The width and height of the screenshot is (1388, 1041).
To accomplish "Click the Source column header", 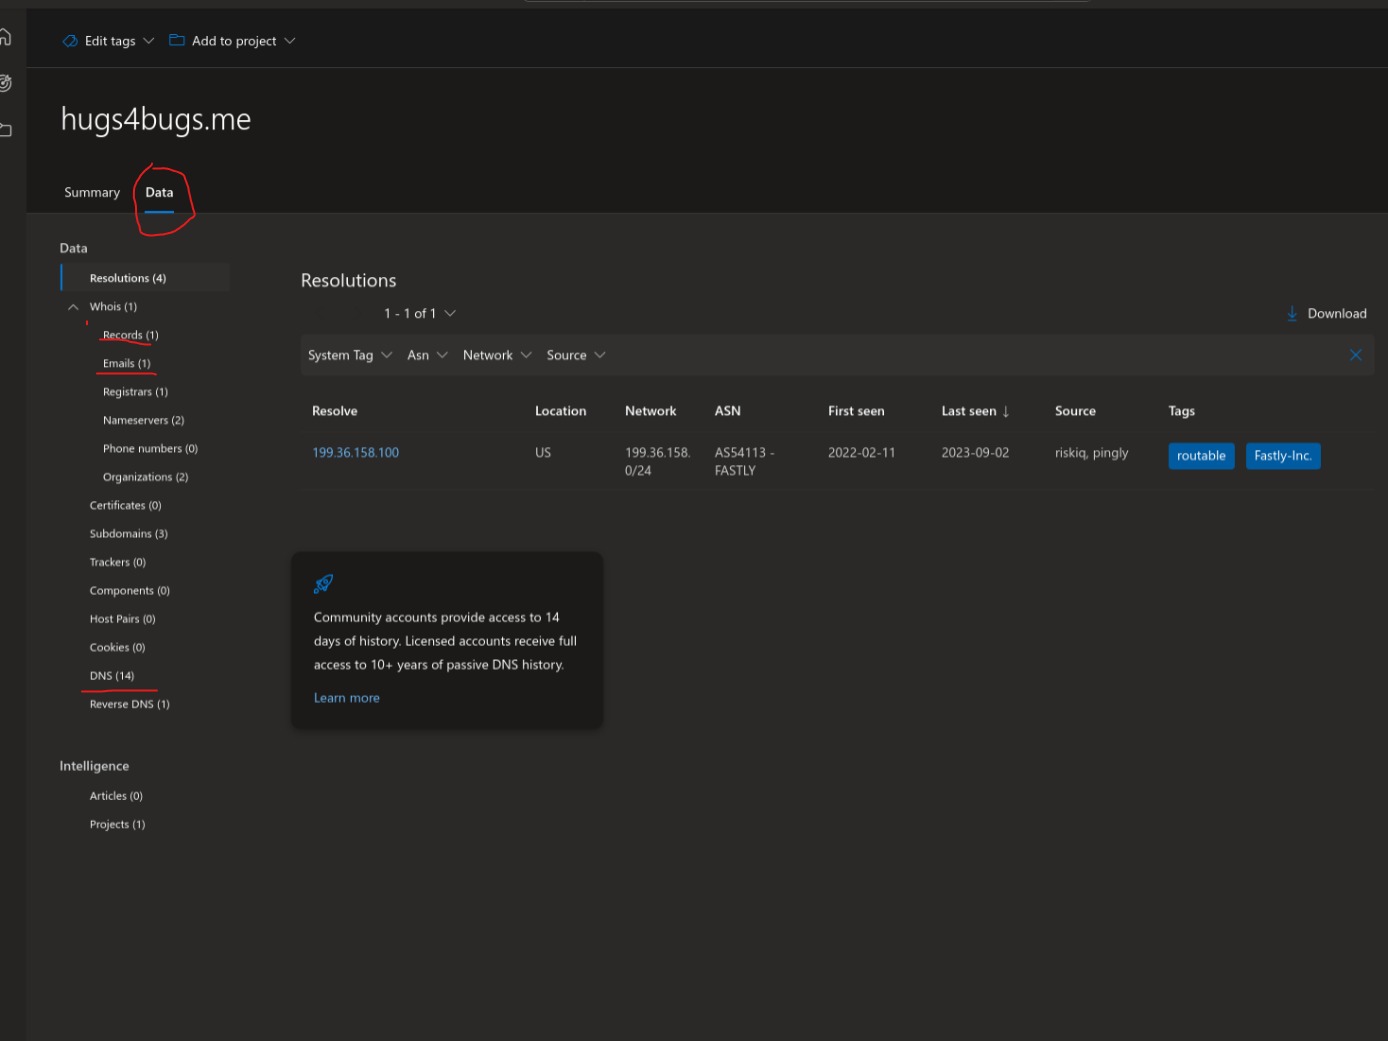I will (x=1075, y=411).
